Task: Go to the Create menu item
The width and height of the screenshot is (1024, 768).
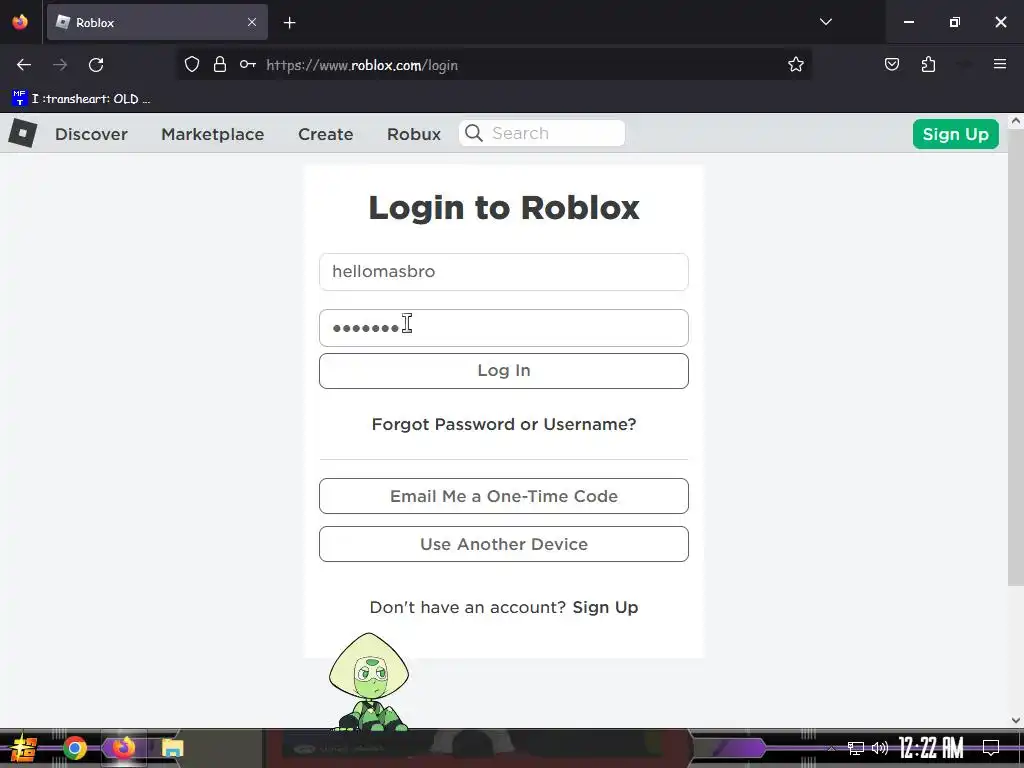Action: (326, 134)
